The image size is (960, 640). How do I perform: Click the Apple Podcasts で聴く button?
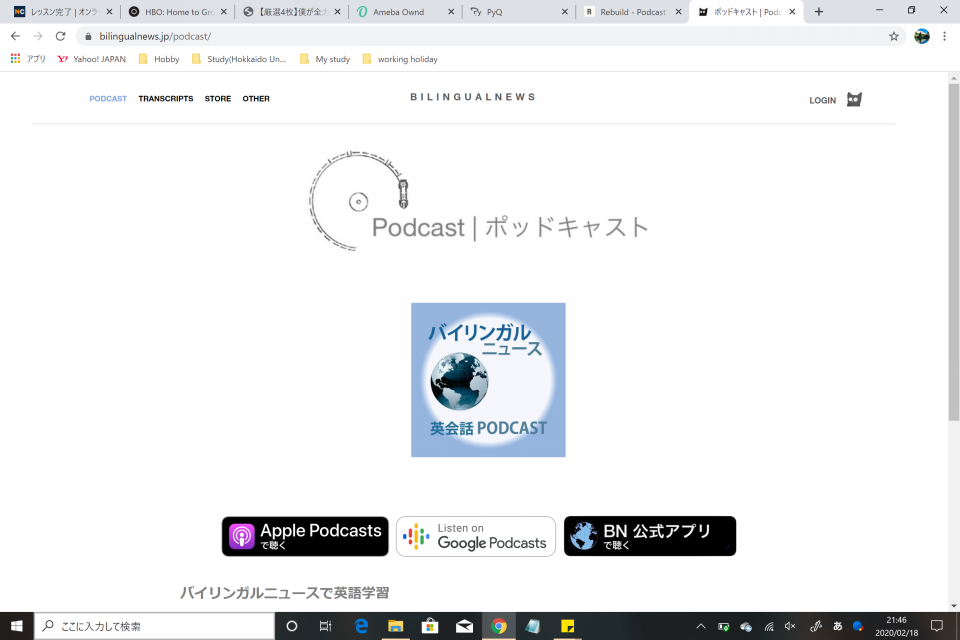[x=305, y=536]
